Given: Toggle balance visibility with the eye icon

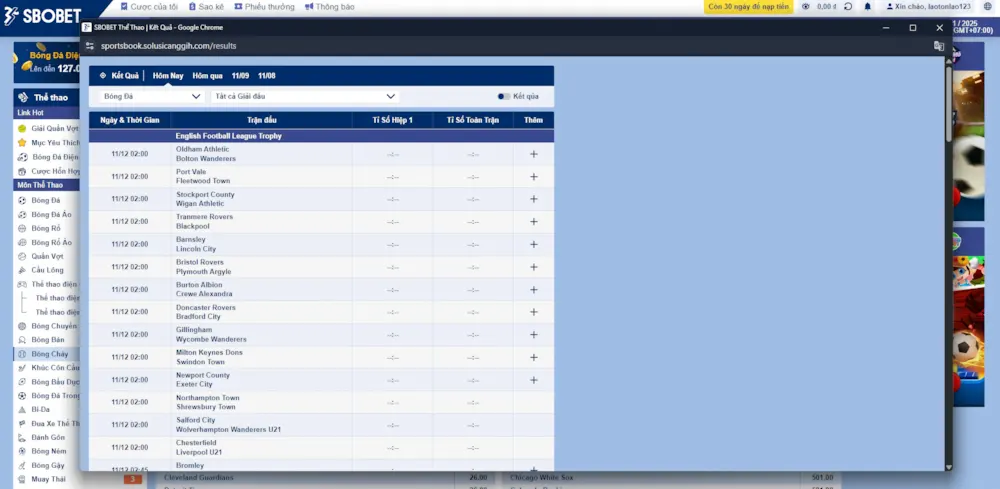Looking at the screenshot, I should (x=806, y=7).
